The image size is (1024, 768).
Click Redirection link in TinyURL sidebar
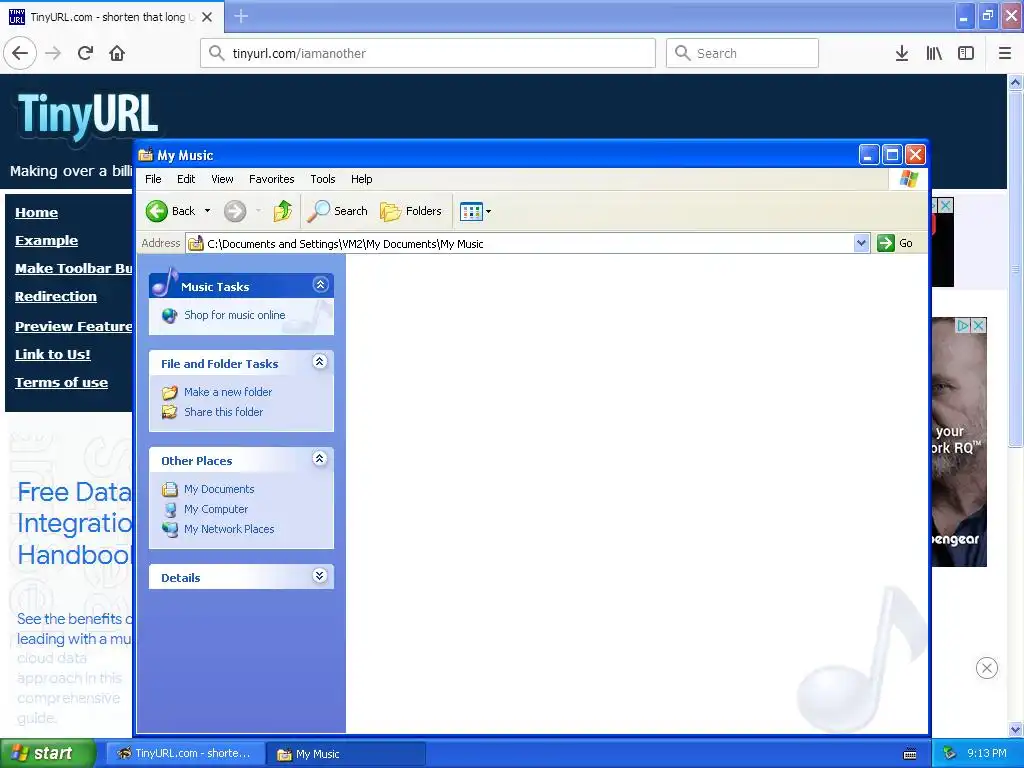(56, 296)
